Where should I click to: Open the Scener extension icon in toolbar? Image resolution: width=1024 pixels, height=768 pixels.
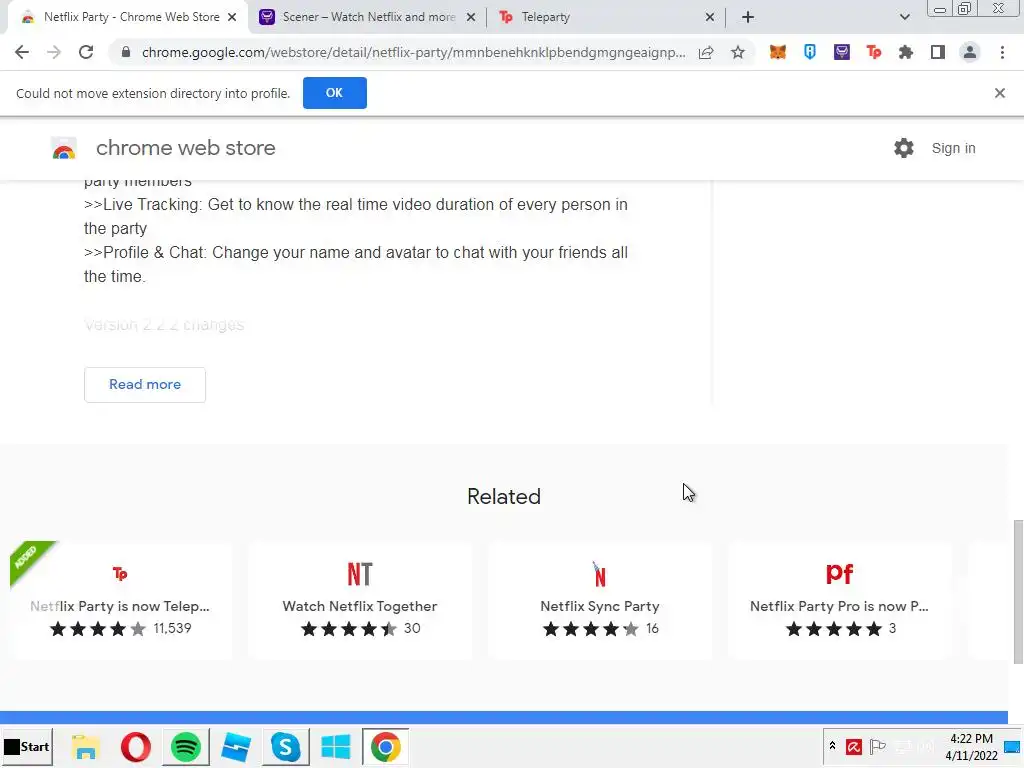(x=842, y=52)
